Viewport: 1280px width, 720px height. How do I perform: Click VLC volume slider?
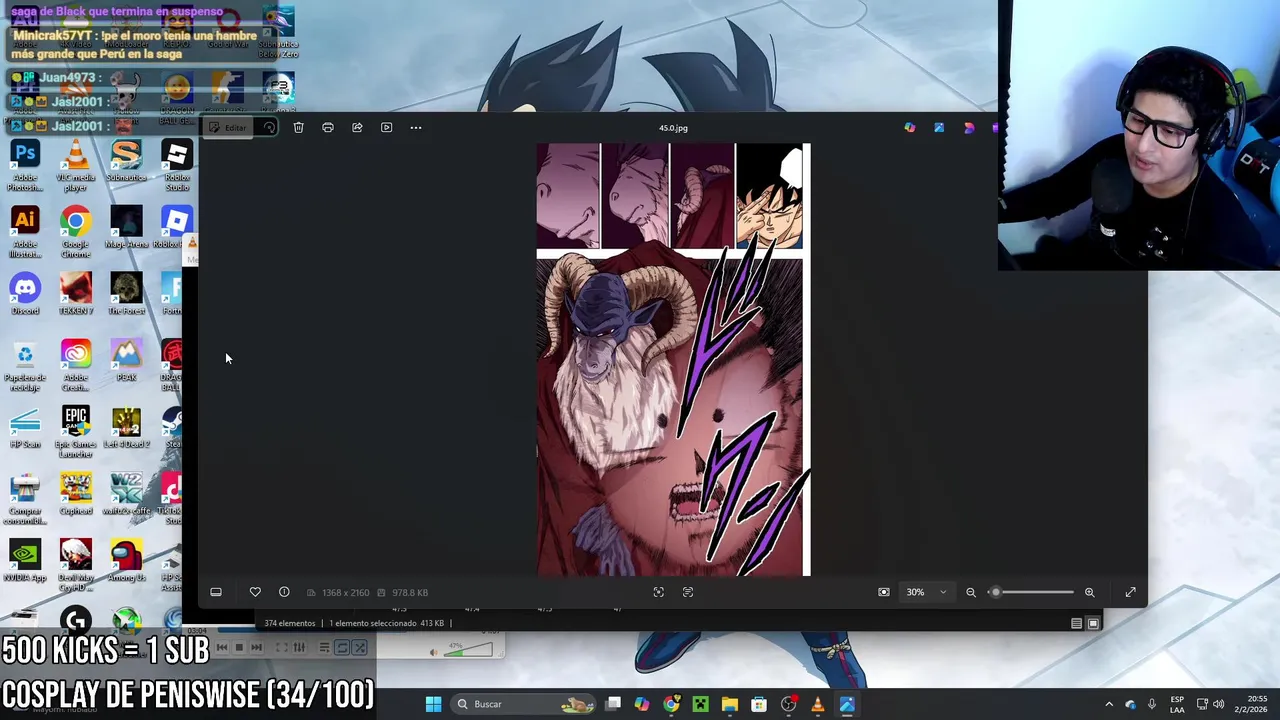pyautogui.click(x=469, y=650)
